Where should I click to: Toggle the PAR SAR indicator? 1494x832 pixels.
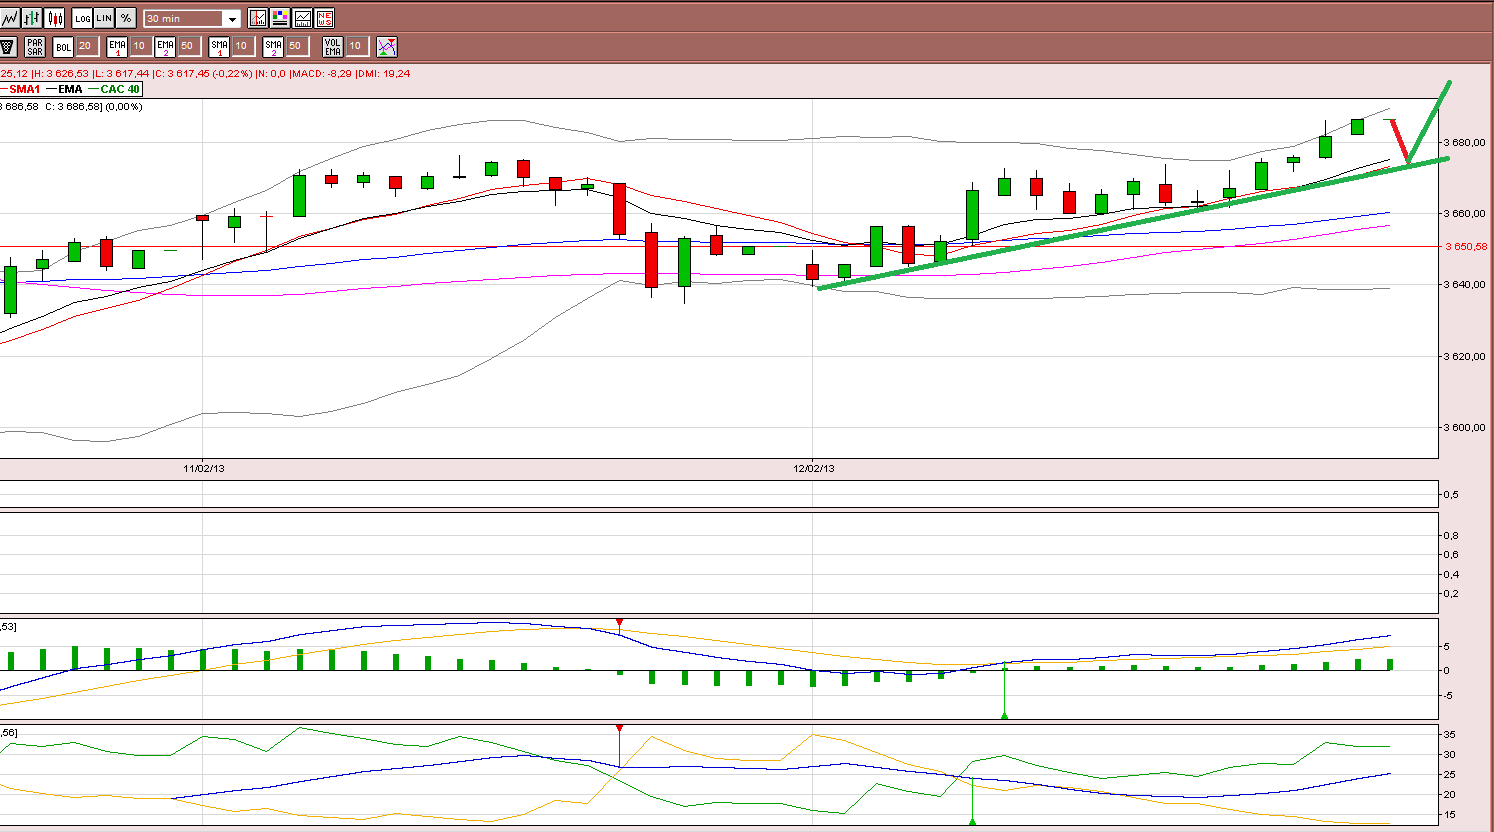[35, 46]
